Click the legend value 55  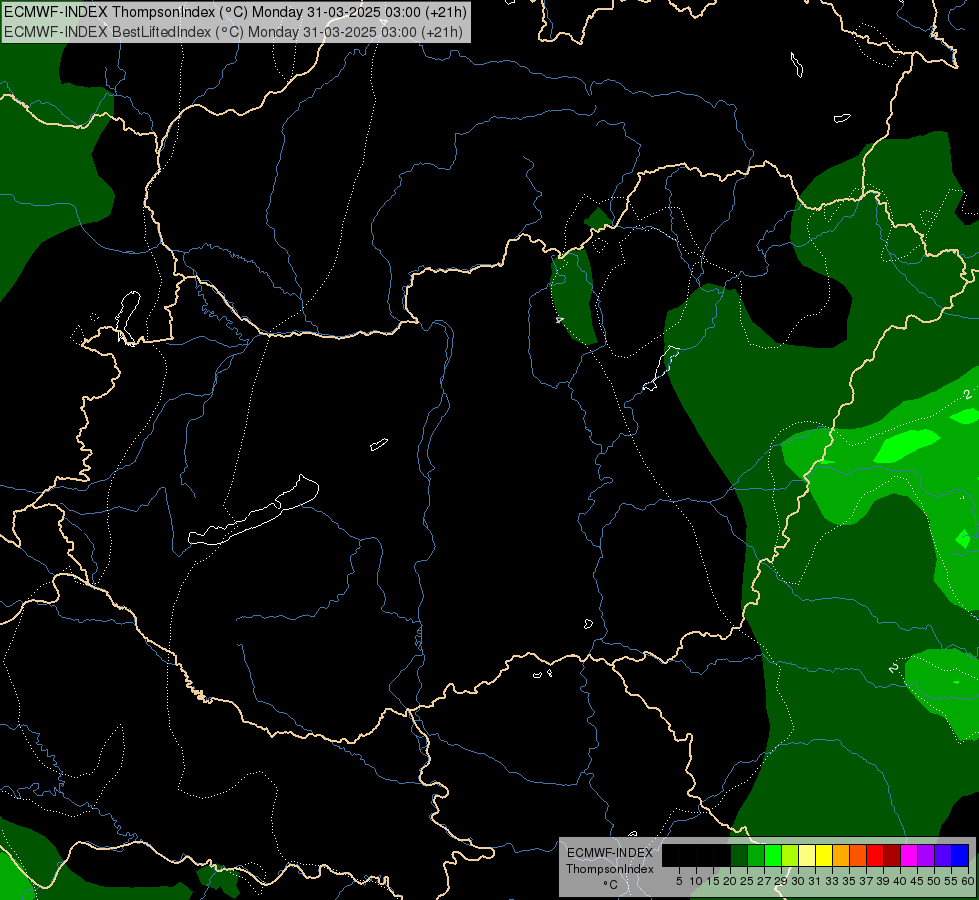tap(952, 881)
